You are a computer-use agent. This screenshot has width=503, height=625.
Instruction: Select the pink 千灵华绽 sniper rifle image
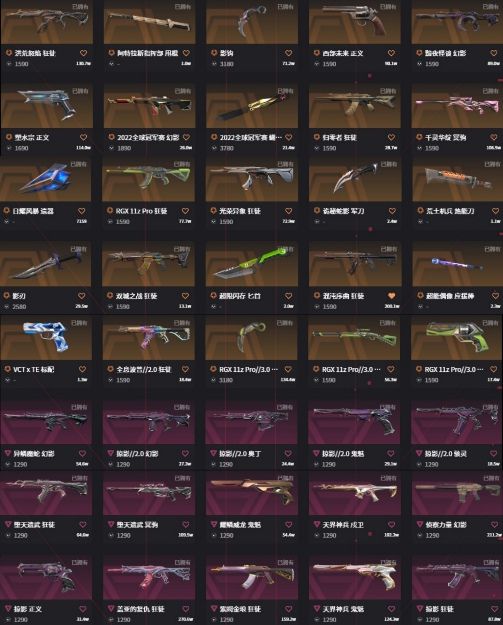coord(457,105)
